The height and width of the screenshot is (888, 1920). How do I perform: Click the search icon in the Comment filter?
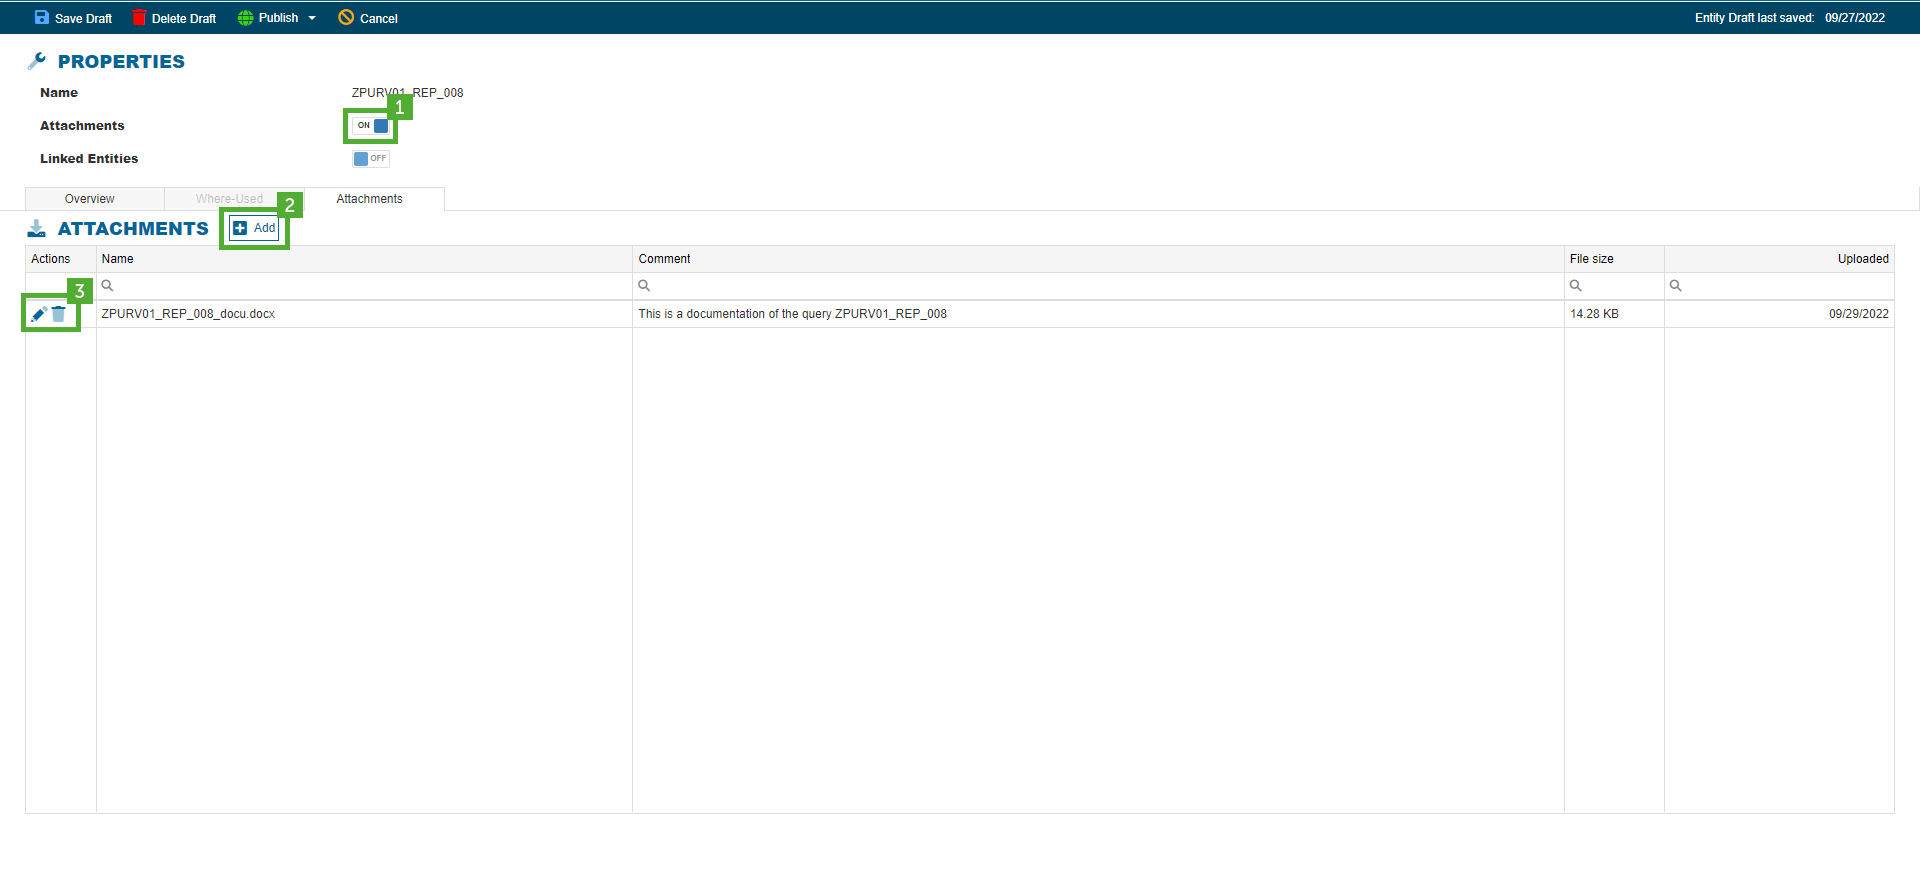(645, 286)
